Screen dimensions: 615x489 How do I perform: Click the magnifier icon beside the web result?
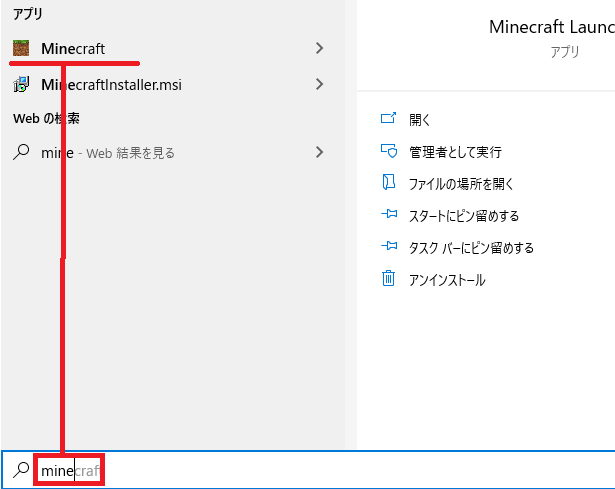point(21,152)
